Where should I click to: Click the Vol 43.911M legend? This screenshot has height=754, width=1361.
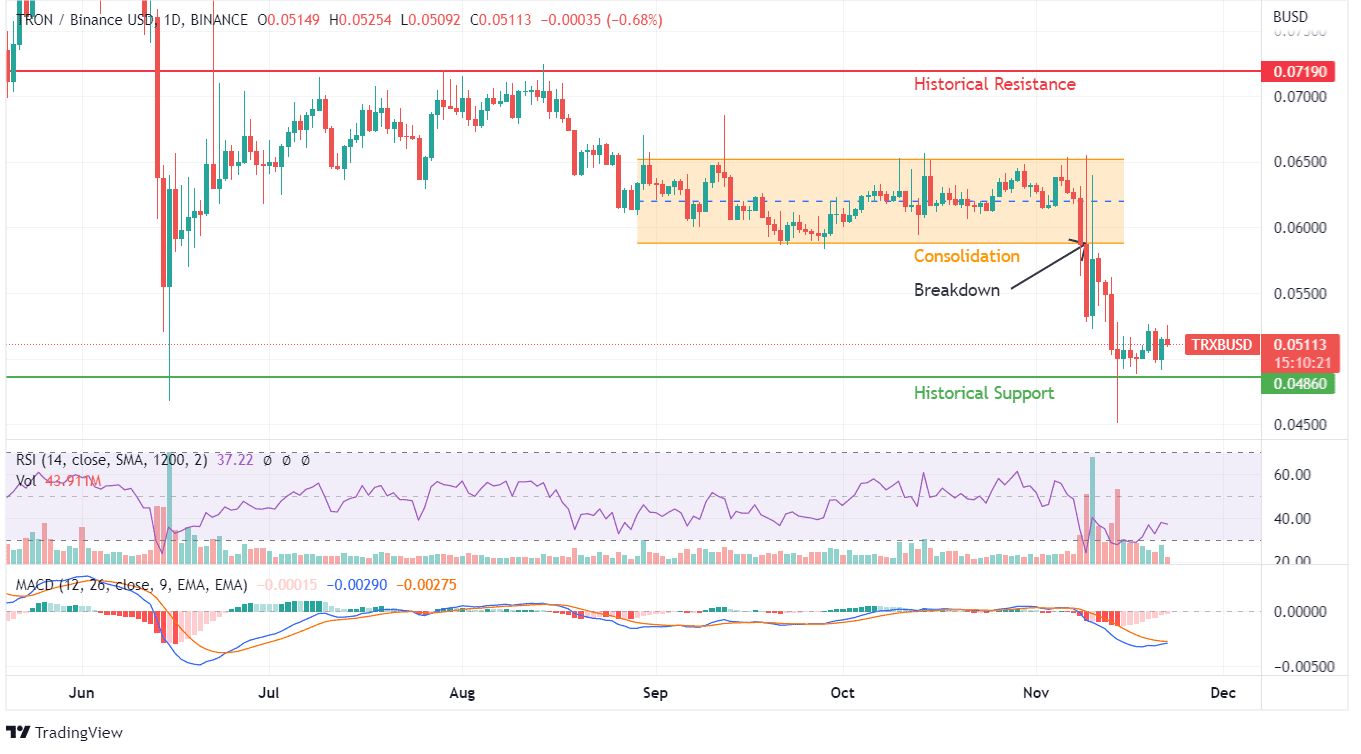pyautogui.click(x=57, y=481)
